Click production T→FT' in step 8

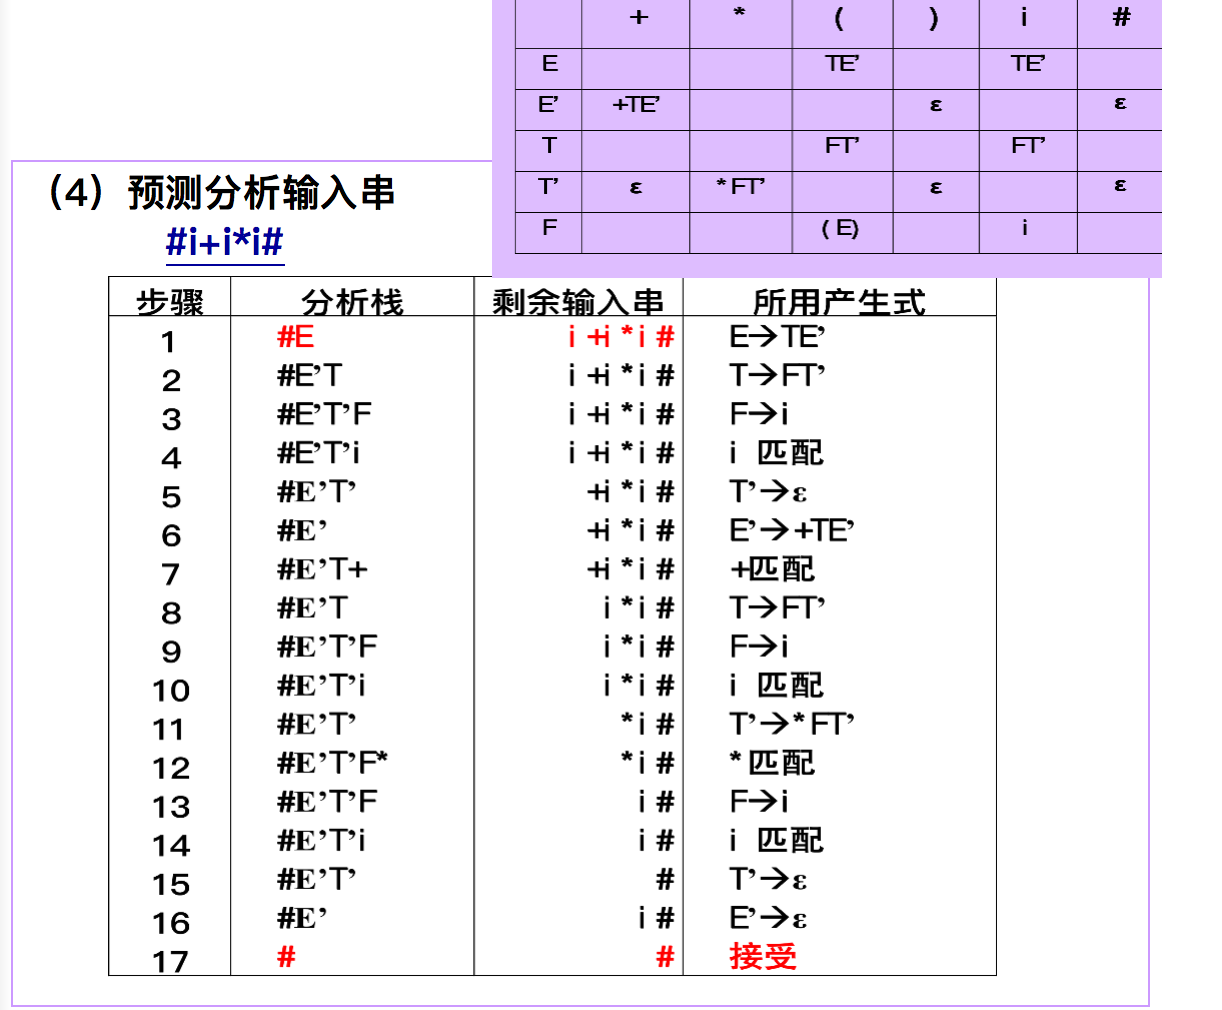777,608
